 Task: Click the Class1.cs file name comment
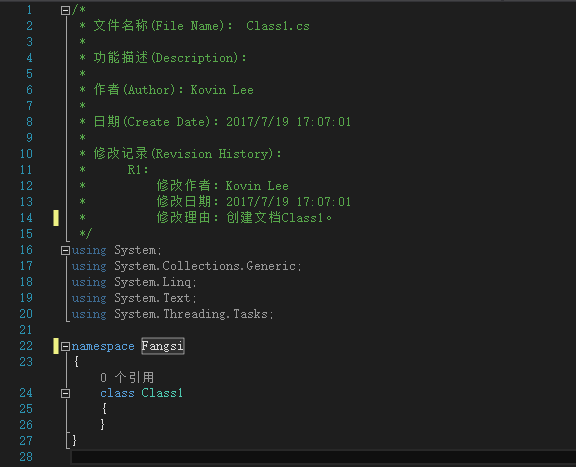278,26
